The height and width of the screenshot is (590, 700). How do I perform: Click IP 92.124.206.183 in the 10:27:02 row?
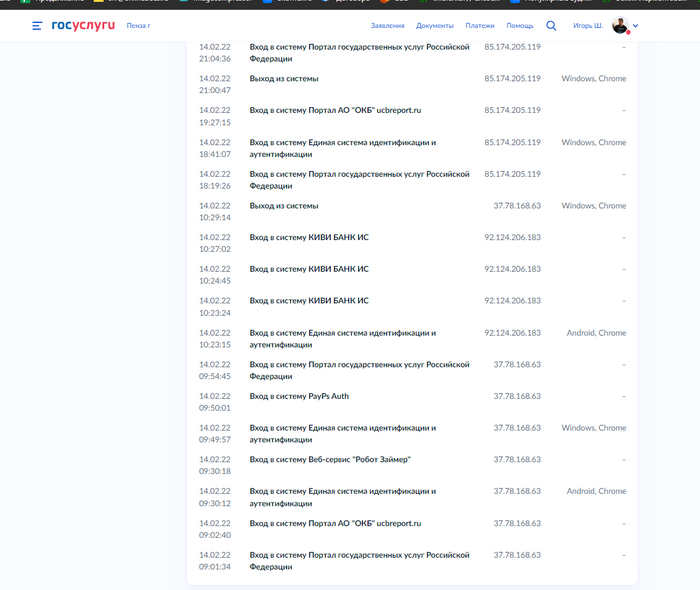[512, 237]
